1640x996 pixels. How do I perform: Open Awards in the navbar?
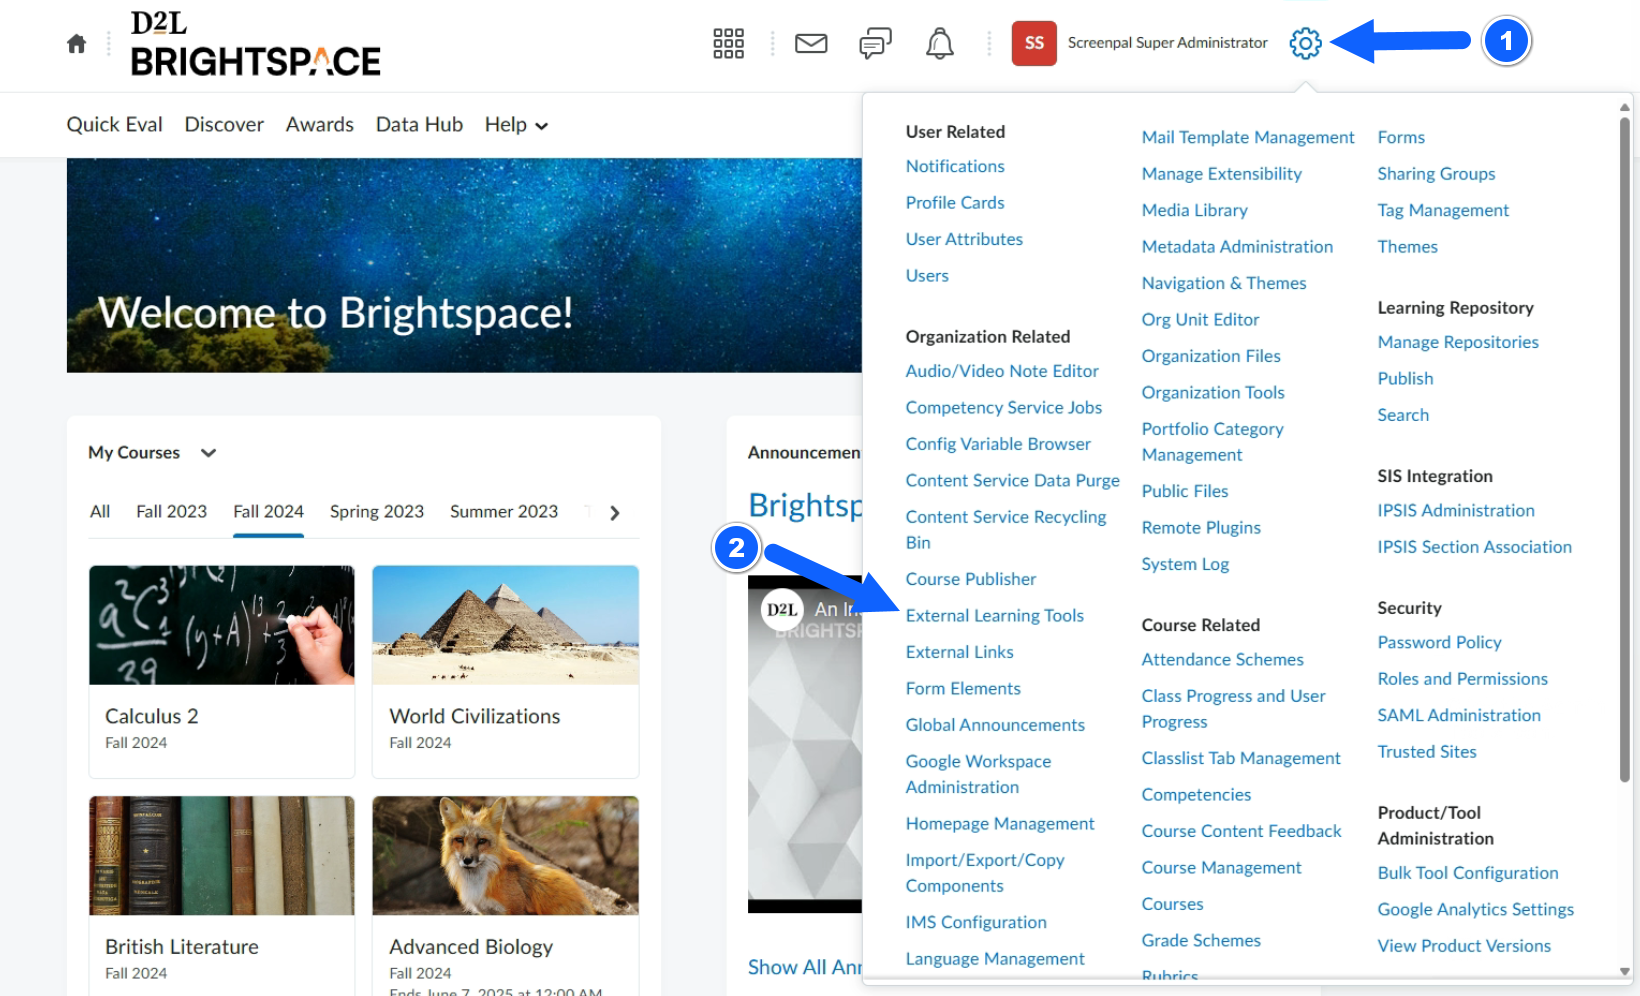coord(320,125)
